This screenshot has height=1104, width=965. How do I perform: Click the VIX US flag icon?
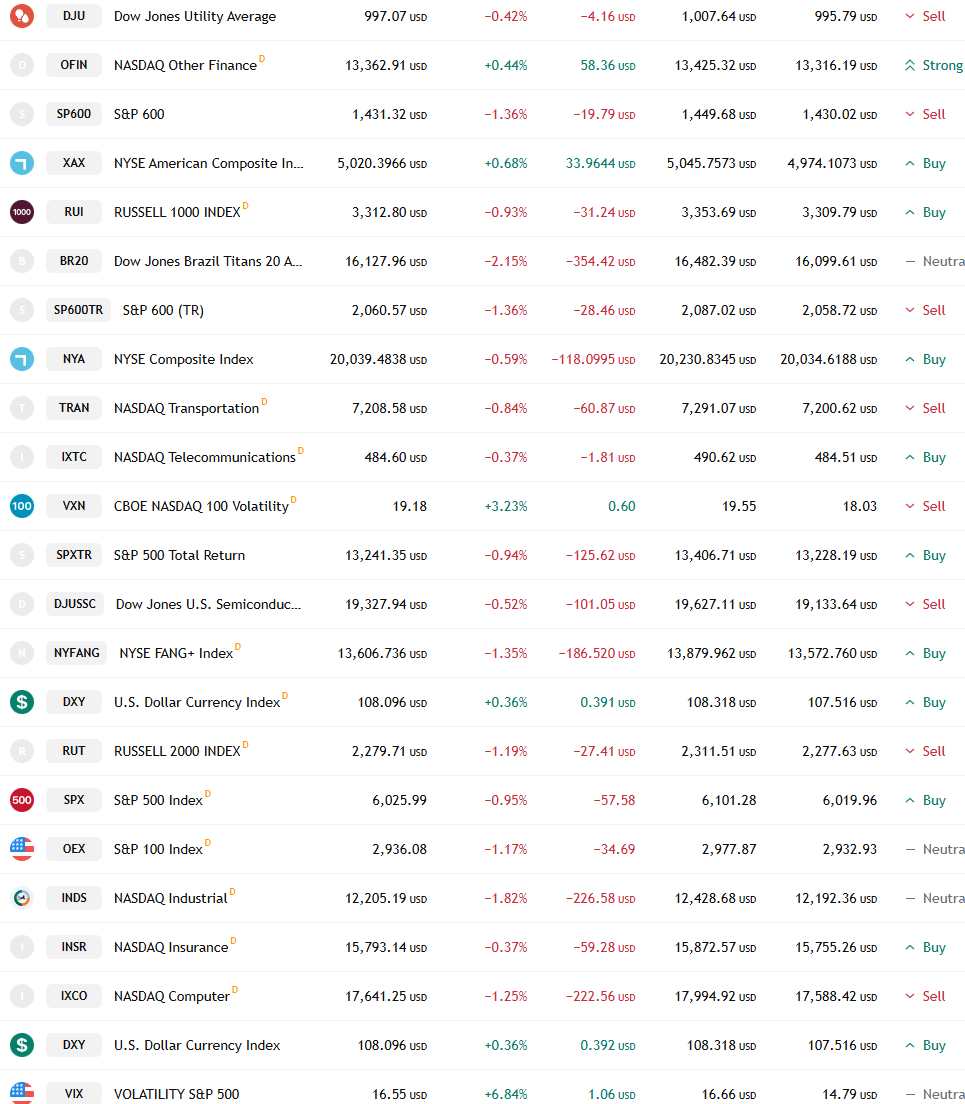click(22, 1093)
